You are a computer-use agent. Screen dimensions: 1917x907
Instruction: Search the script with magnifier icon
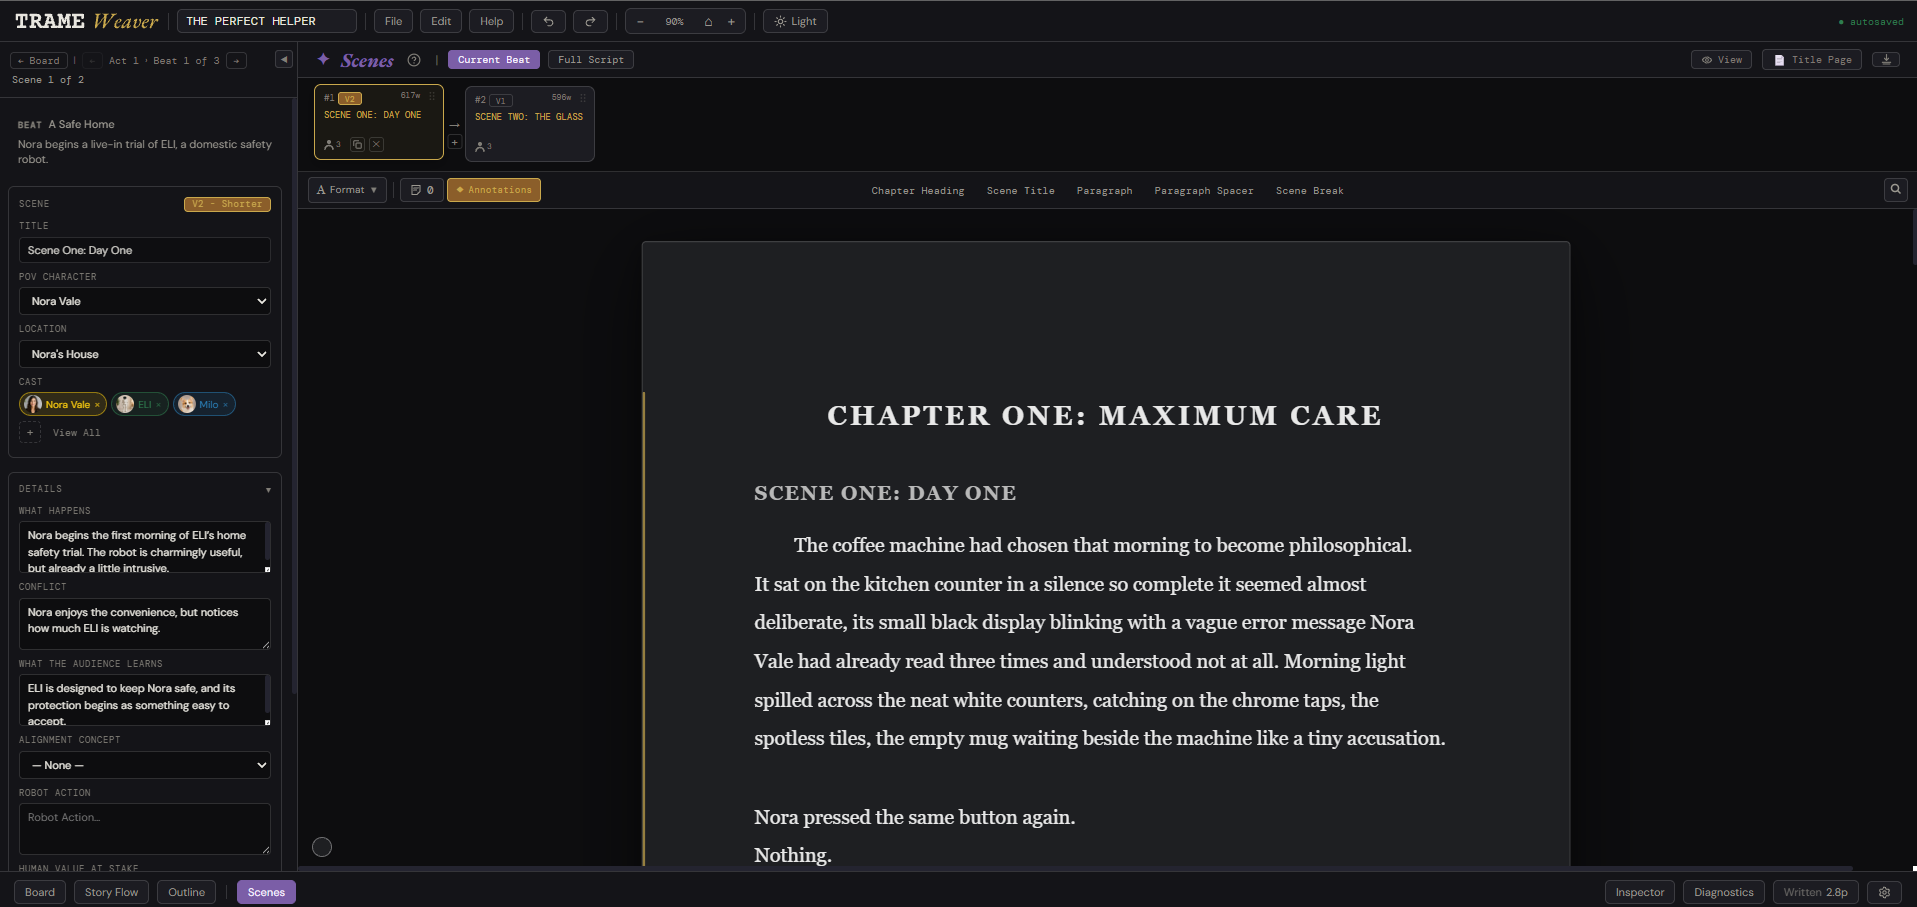pyautogui.click(x=1895, y=189)
